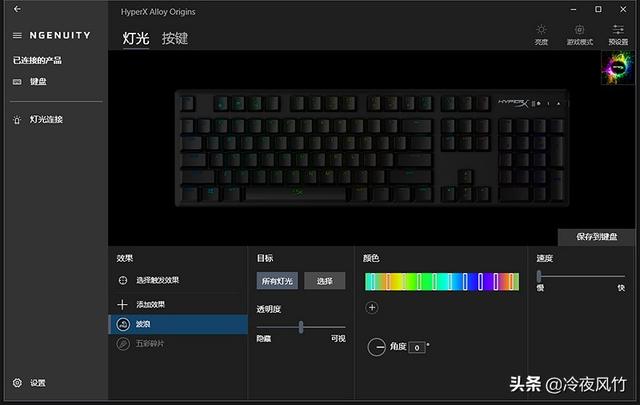Select all lights (所有灯光) target
640x405 pixels.
pos(277,281)
